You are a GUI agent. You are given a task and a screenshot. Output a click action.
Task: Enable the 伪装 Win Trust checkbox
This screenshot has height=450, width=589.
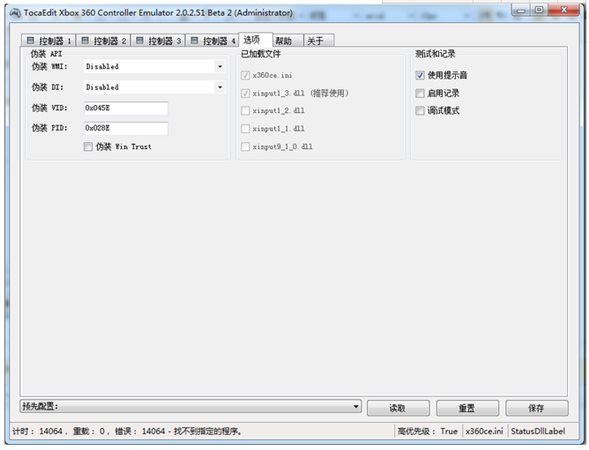pyautogui.click(x=88, y=146)
